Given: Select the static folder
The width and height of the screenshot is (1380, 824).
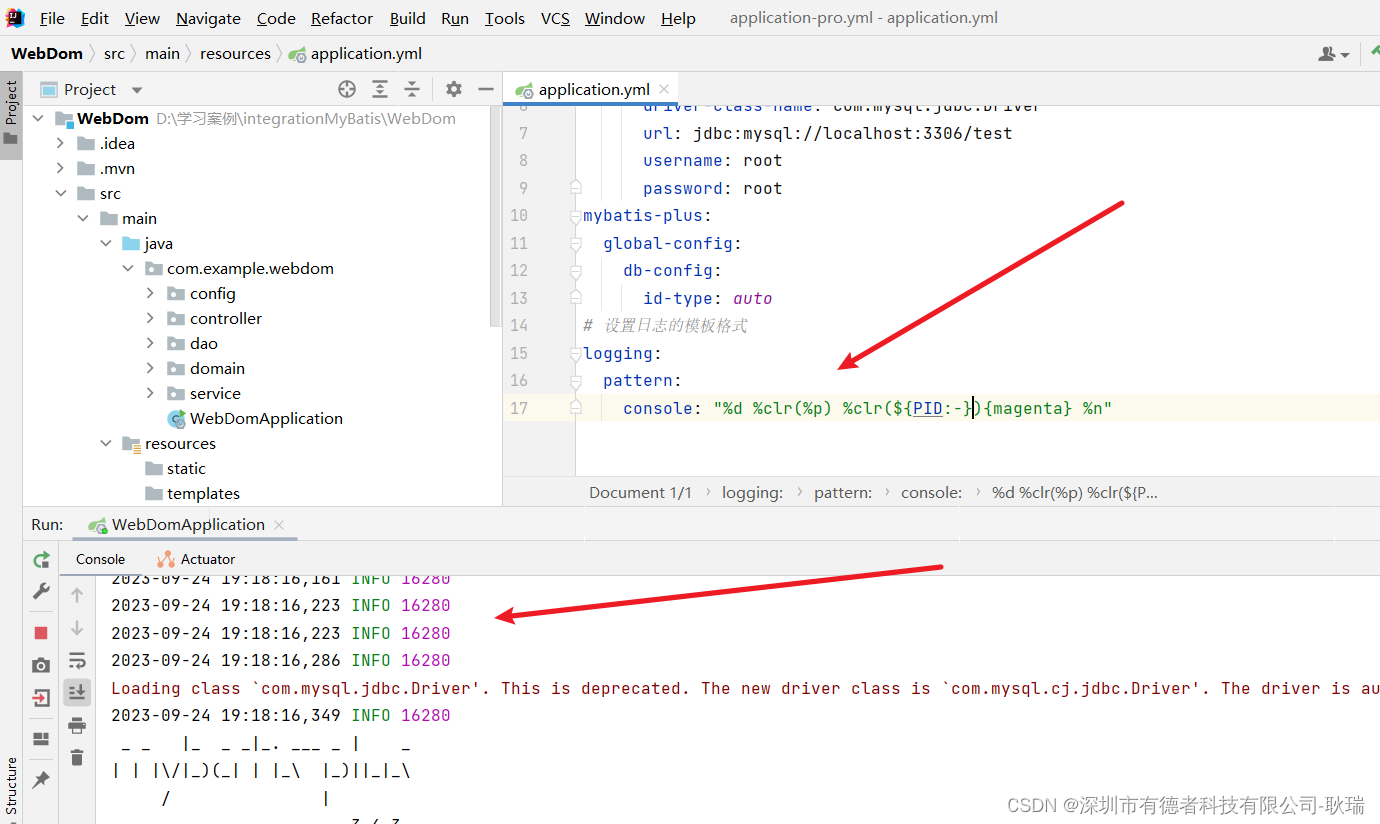Looking at the screenshot, I should [x=186, y=468].
